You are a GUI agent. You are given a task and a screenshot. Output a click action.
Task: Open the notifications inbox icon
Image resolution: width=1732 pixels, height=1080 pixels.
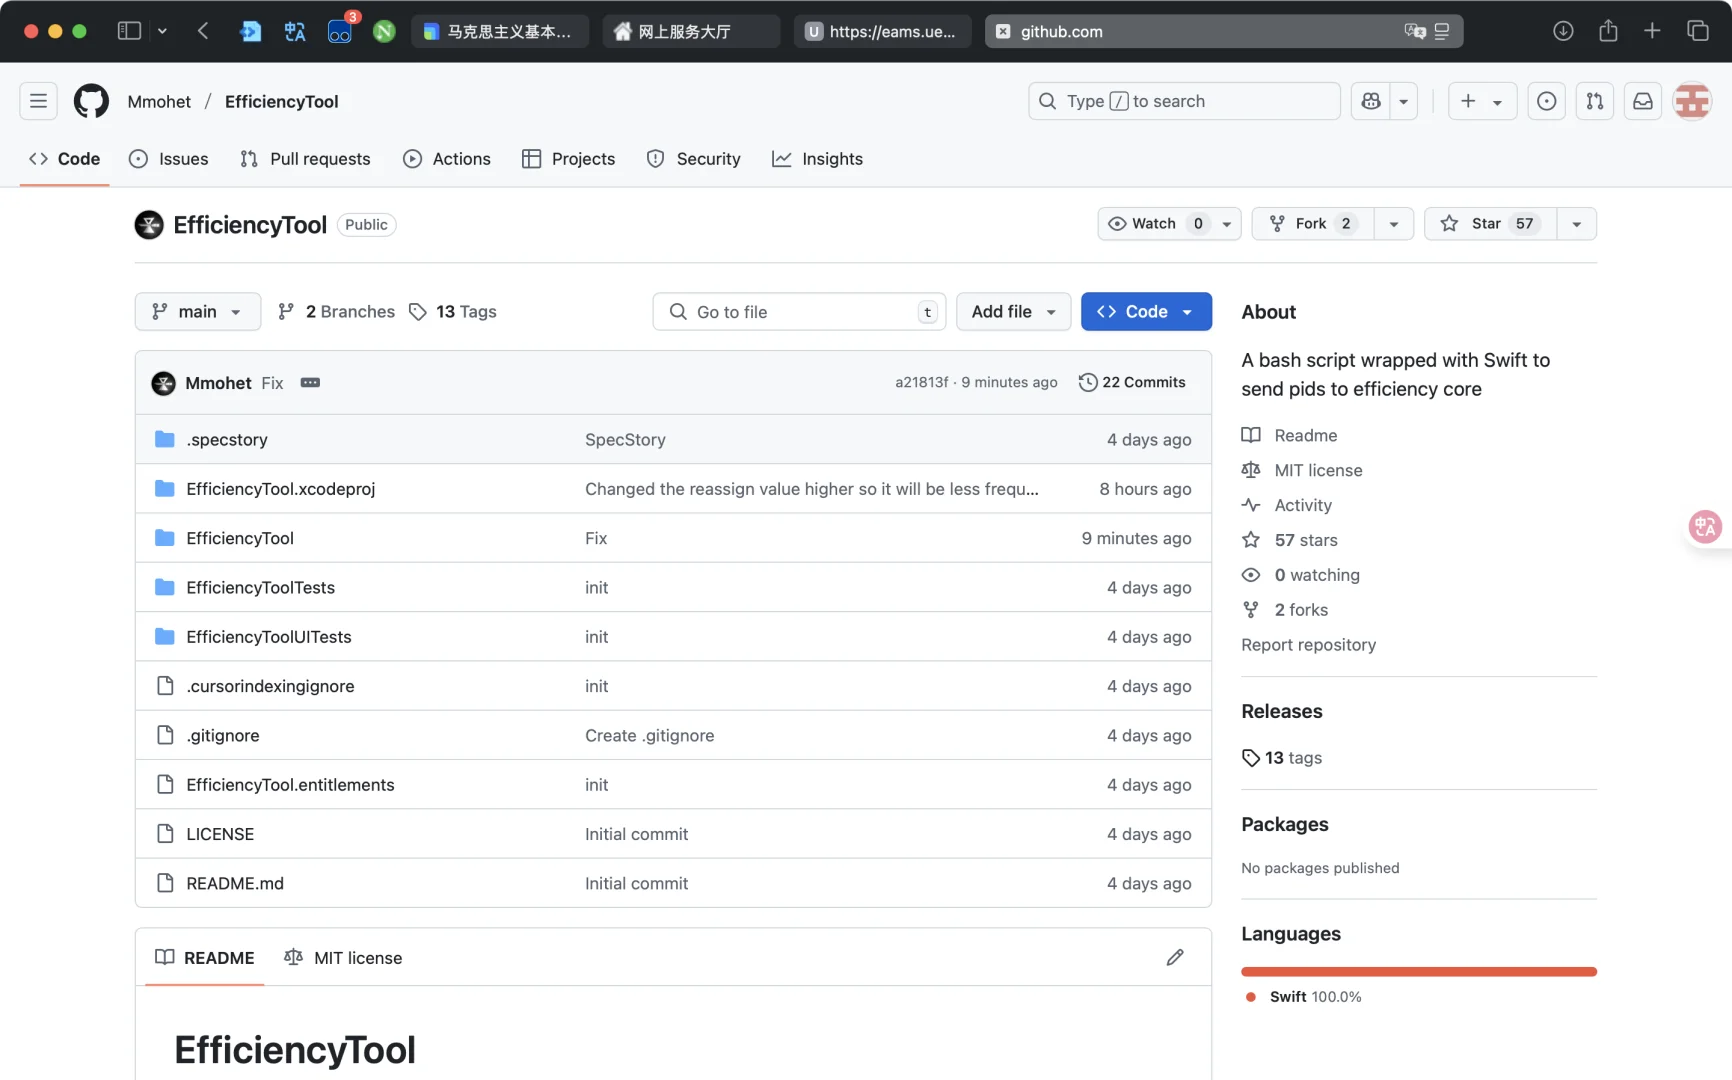1643,101
